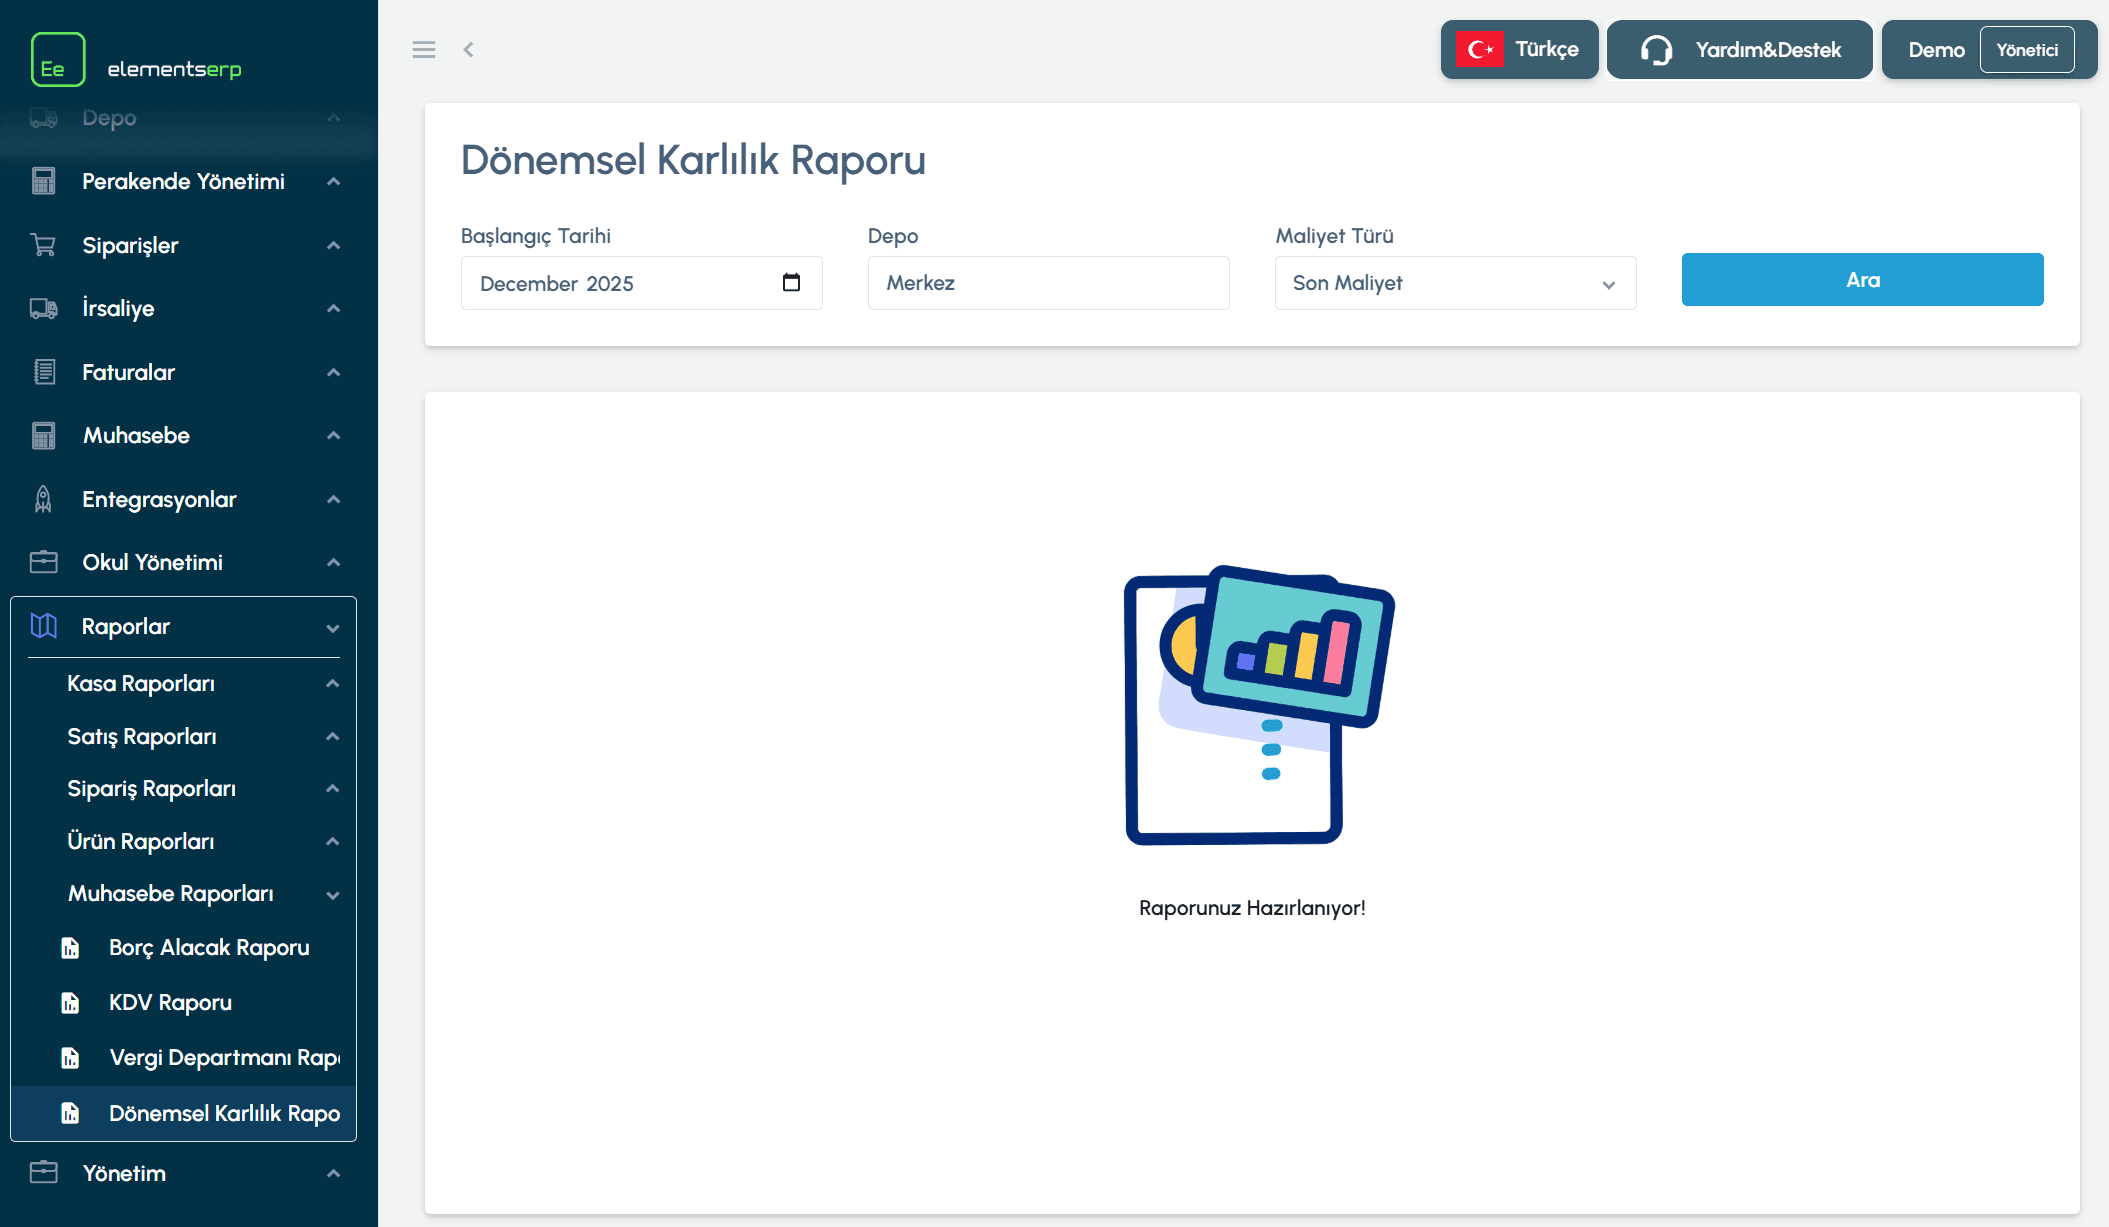Click the elementserp Ee logo
The width and height of the screenshot is (2109, 1227).
pos(58,60)
